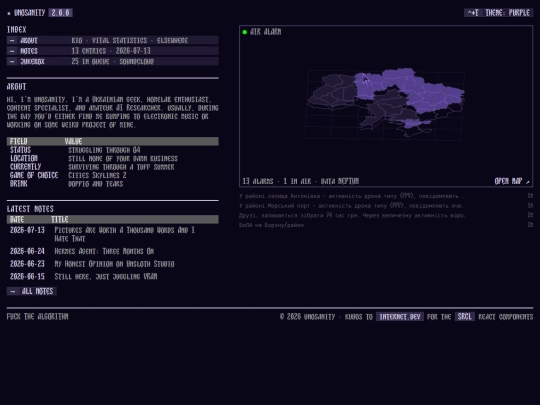Screen dimensions: 540x405
Task: Switch theme with the Theme: Purple button
Action: [498, 13]
